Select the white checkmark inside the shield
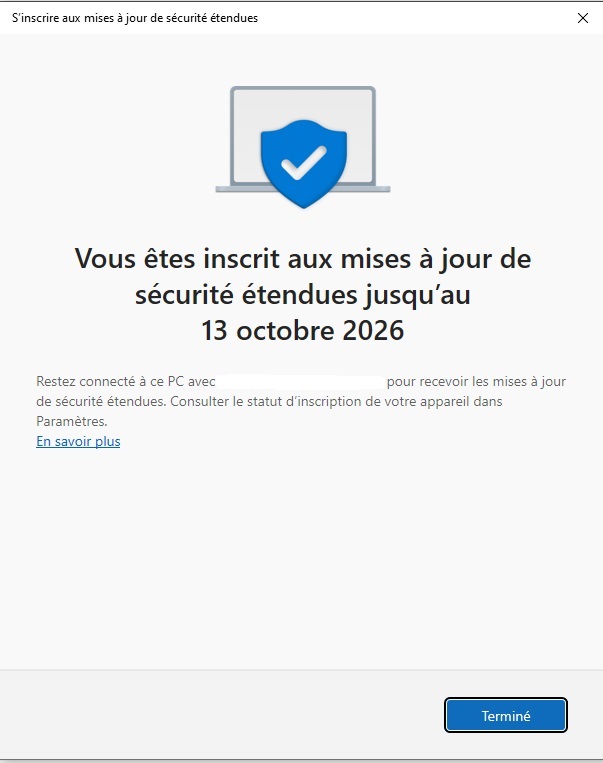Screen dimensions: 603x763 304,162
